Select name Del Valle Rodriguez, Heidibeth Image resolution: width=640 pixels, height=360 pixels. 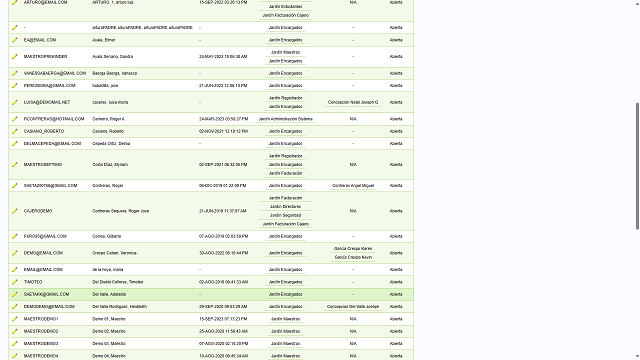click(x=119, y=307)
